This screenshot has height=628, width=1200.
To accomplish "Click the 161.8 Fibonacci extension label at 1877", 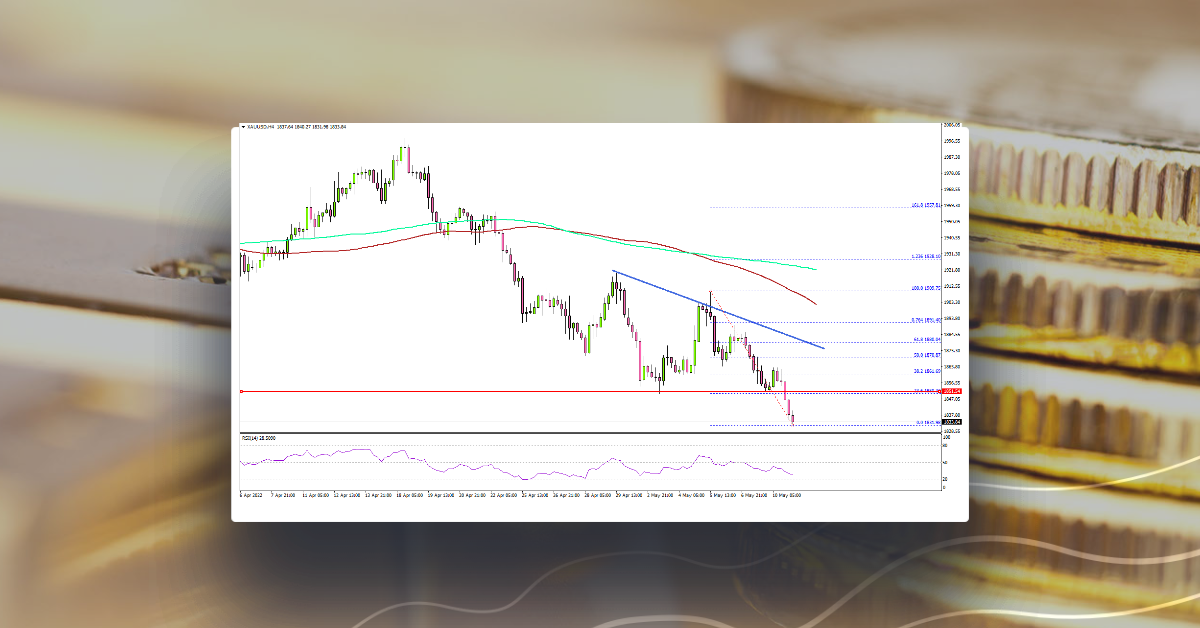I will point(923,206).
